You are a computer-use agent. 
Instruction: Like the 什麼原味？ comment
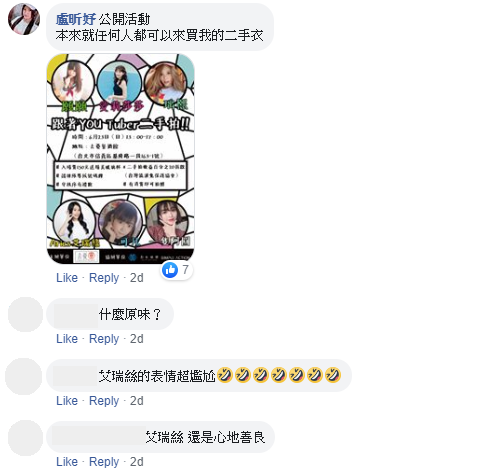[67, 339]
